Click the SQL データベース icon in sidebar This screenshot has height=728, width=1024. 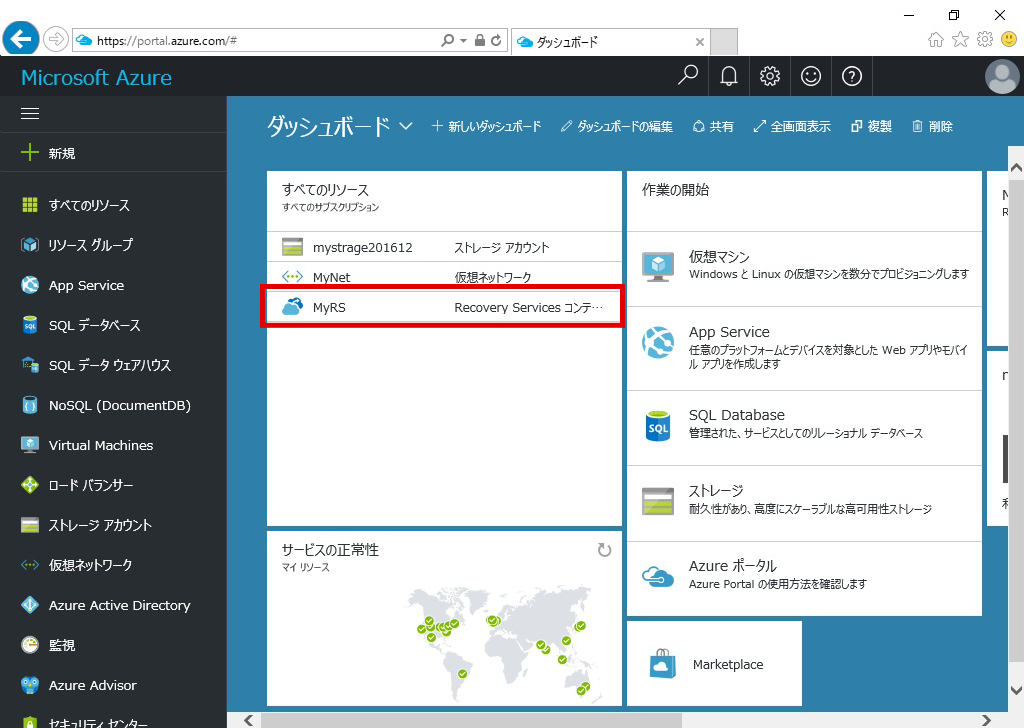coord(30,325)
